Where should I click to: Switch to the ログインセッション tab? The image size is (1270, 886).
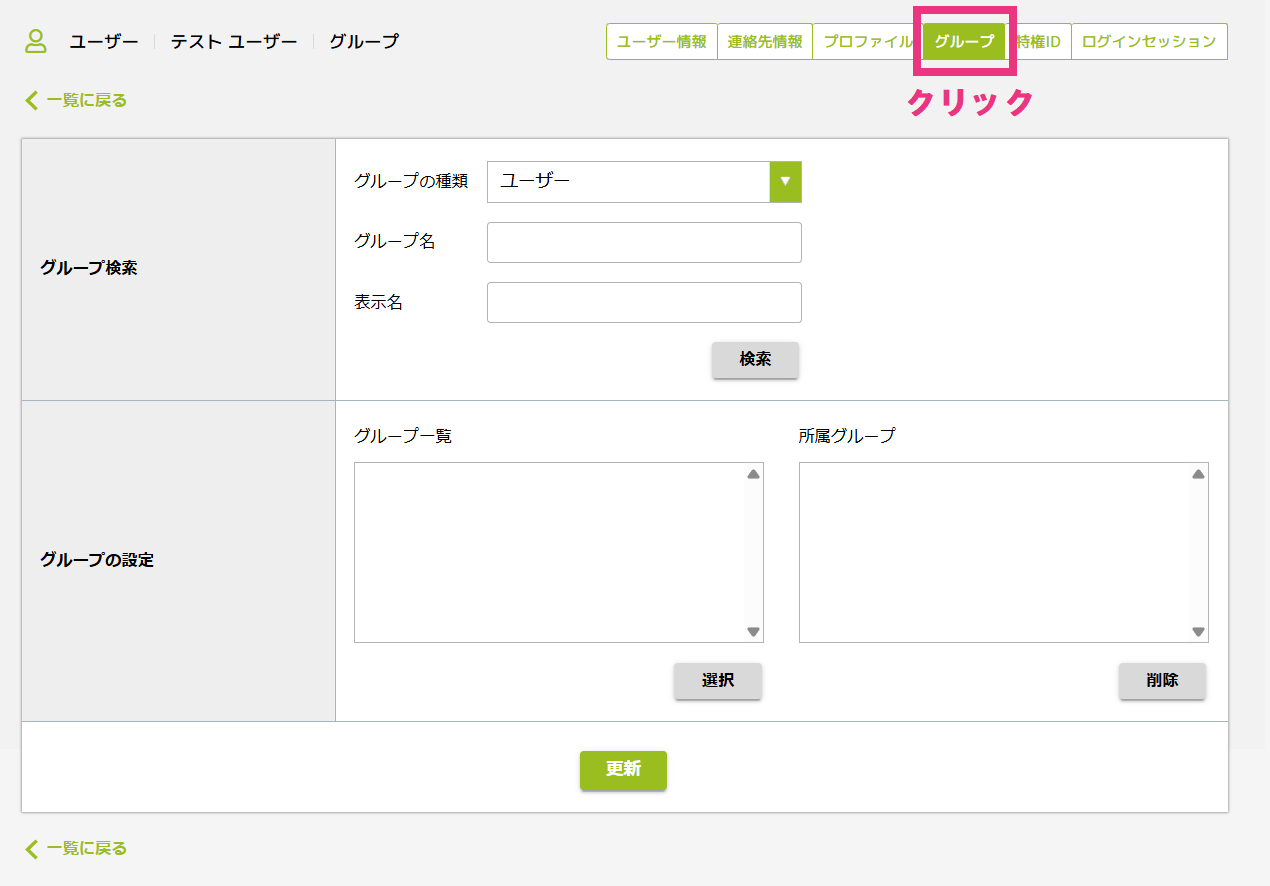1149,42
